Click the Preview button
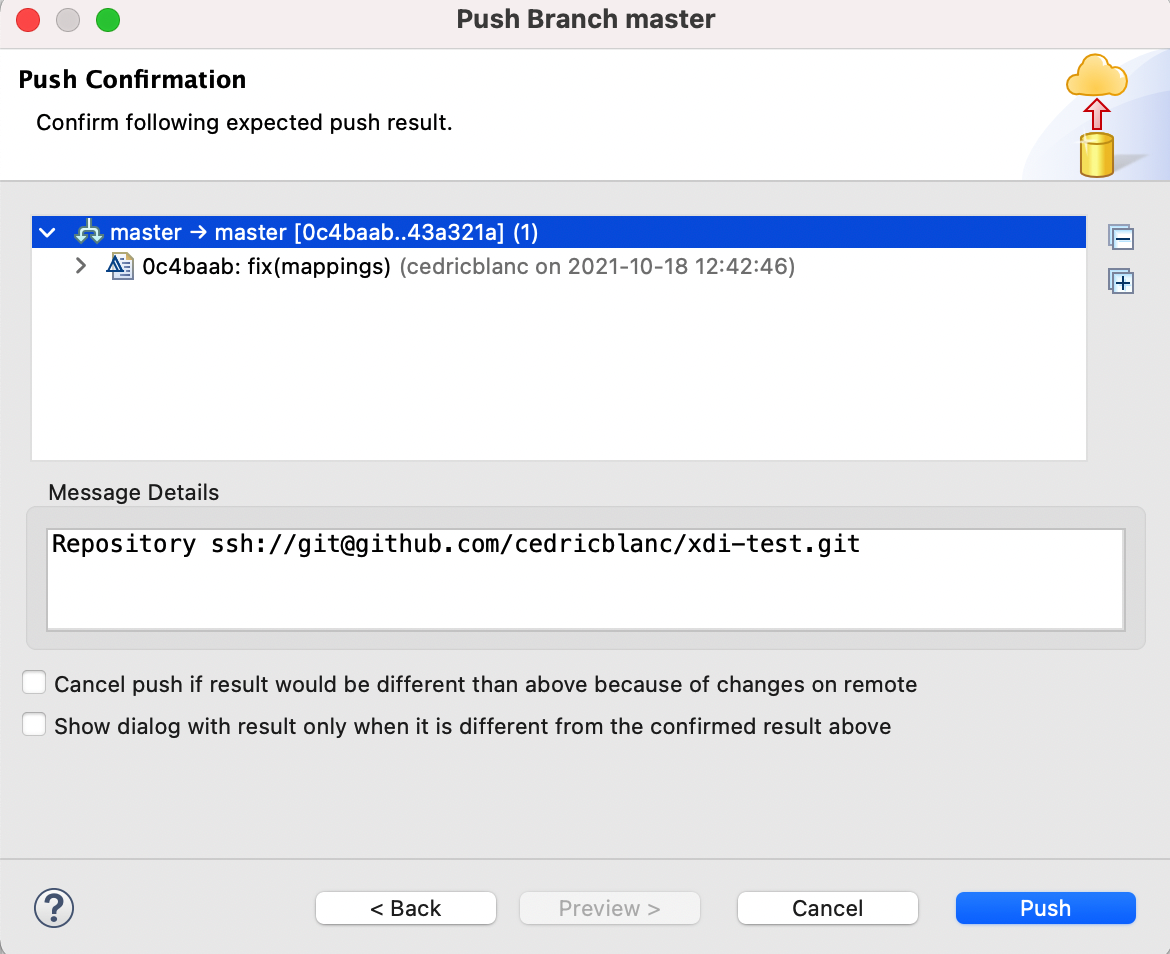The image size is (1170, 954). [x=609, y=908]
